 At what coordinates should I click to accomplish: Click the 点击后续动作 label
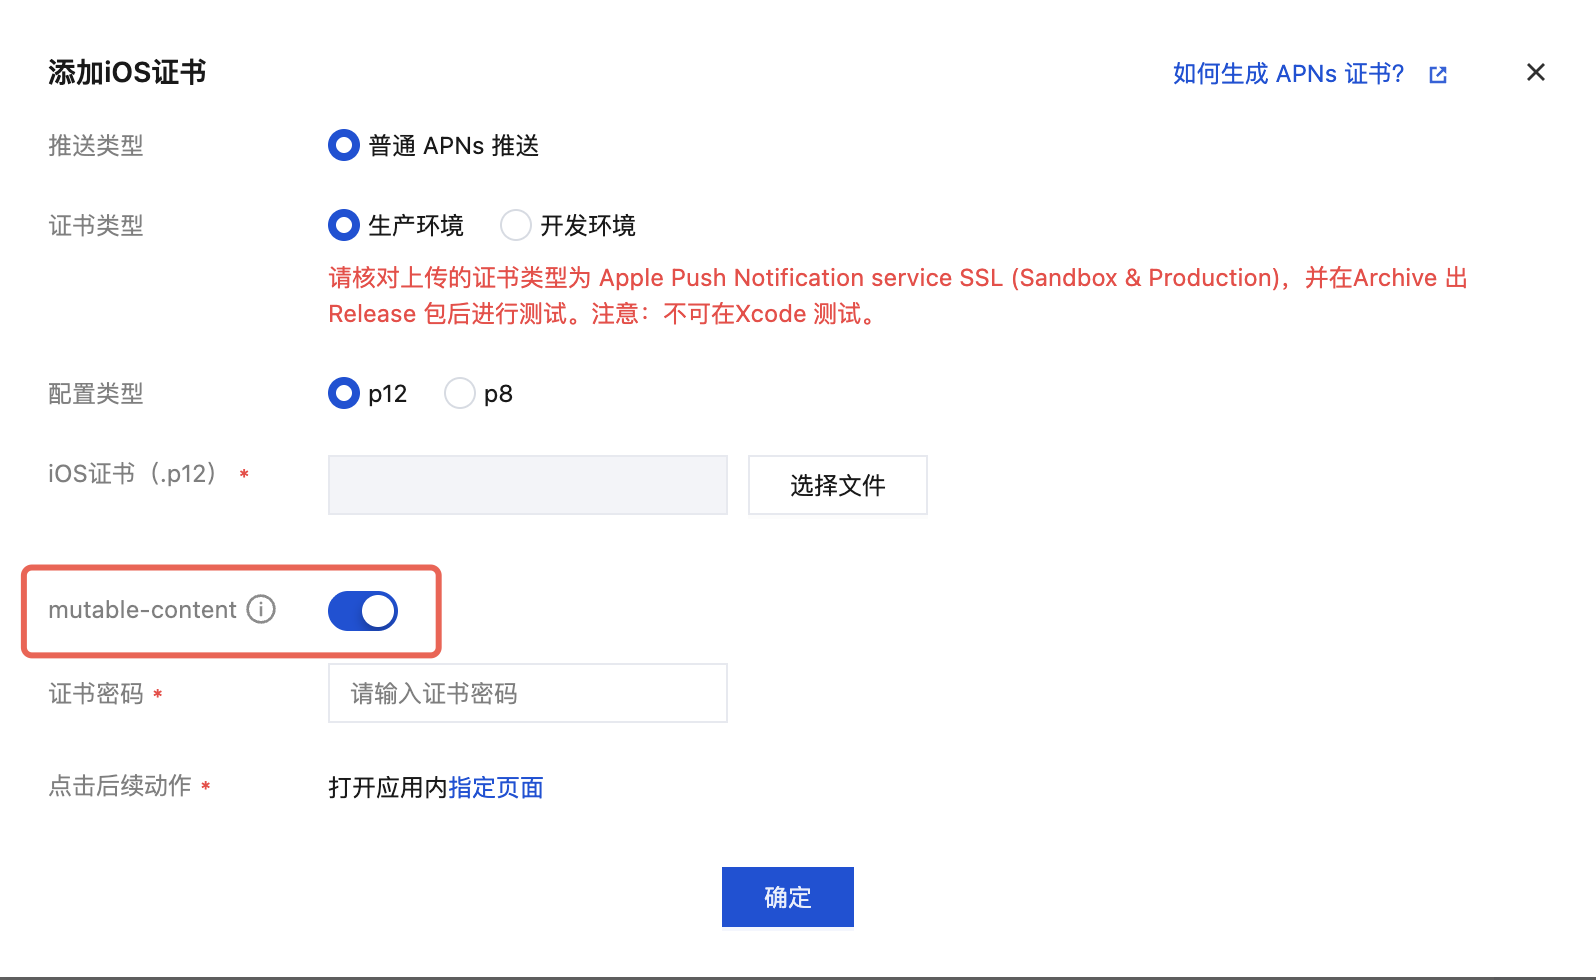(120, 786)
